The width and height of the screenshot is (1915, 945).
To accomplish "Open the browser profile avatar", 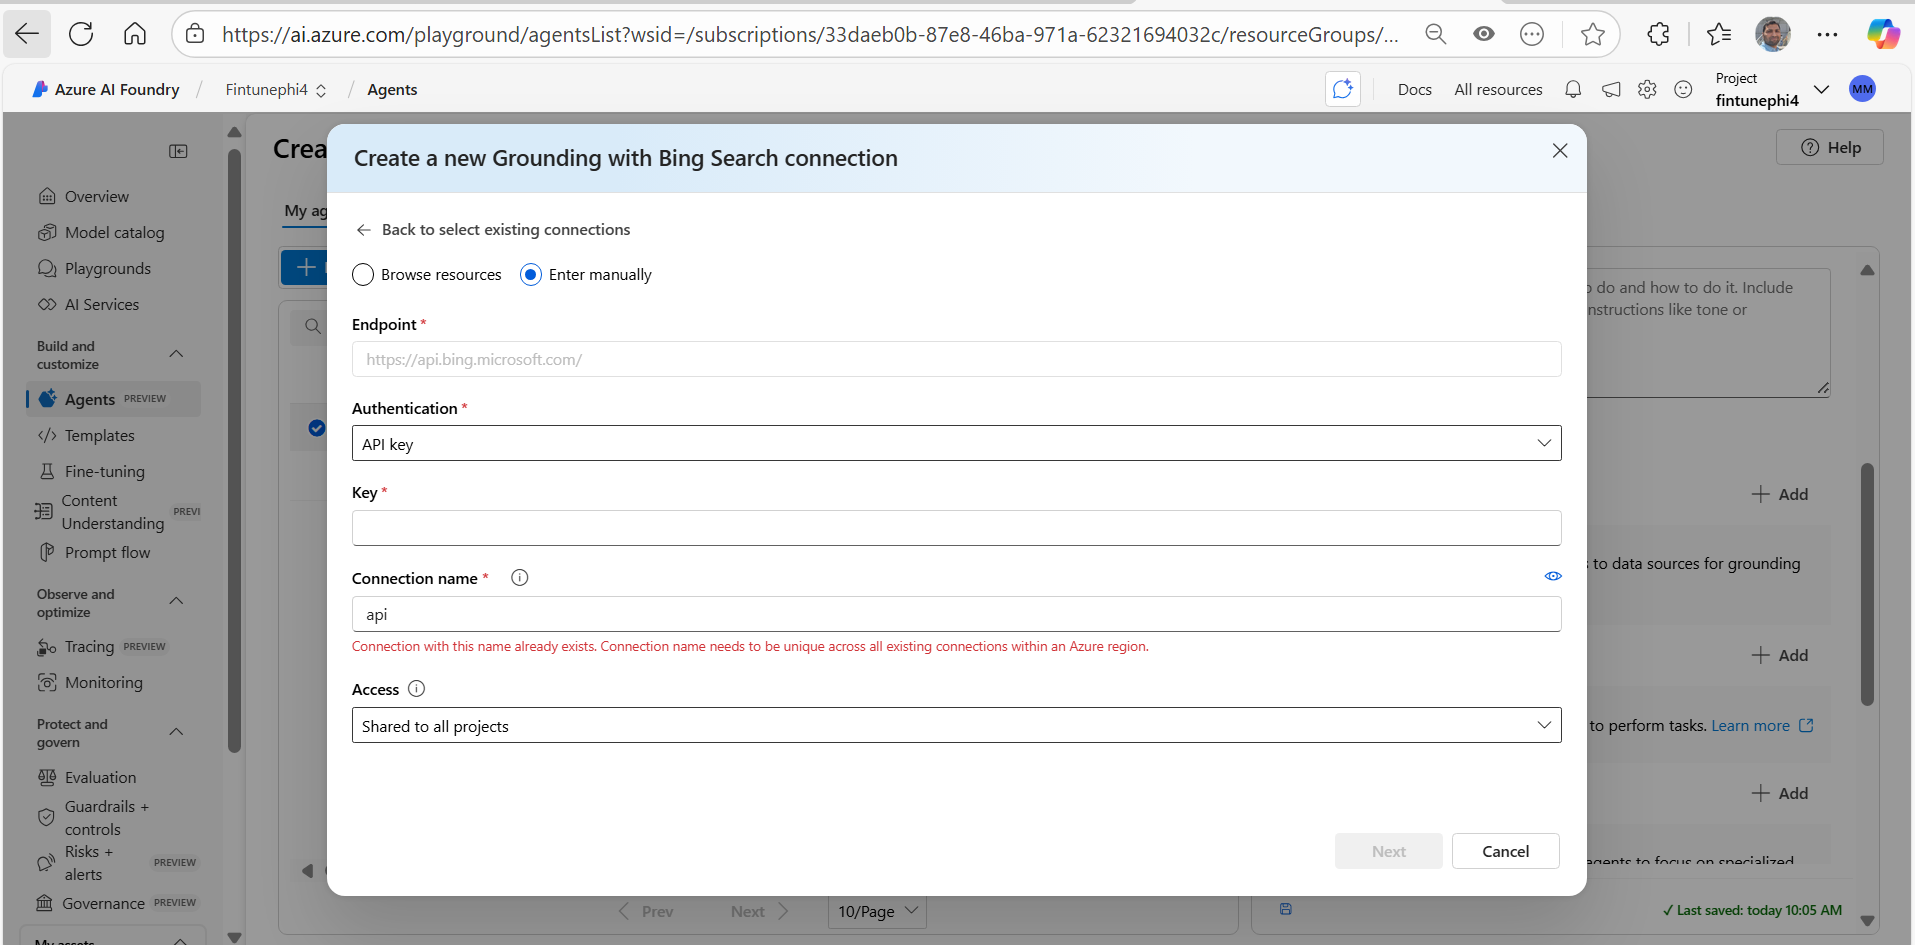I will (1773, 34).
